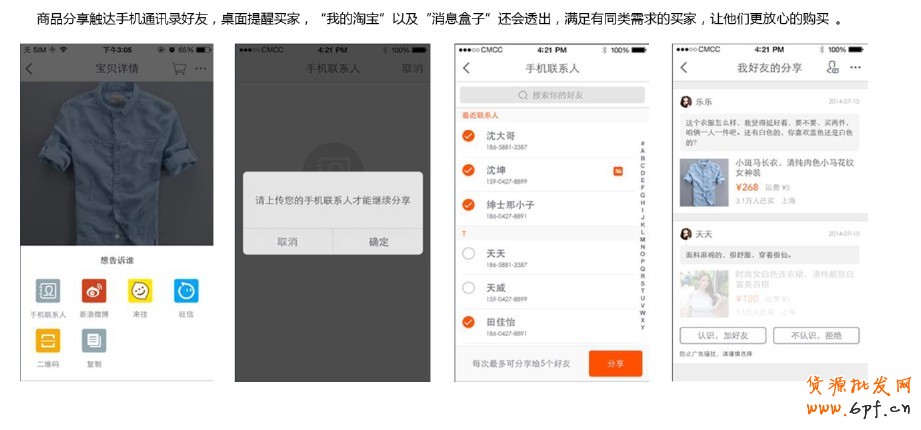This screenshot has width=921, height=430.
Task: Focus the 搜索你的好友 search field
Action: pos(550,95)
